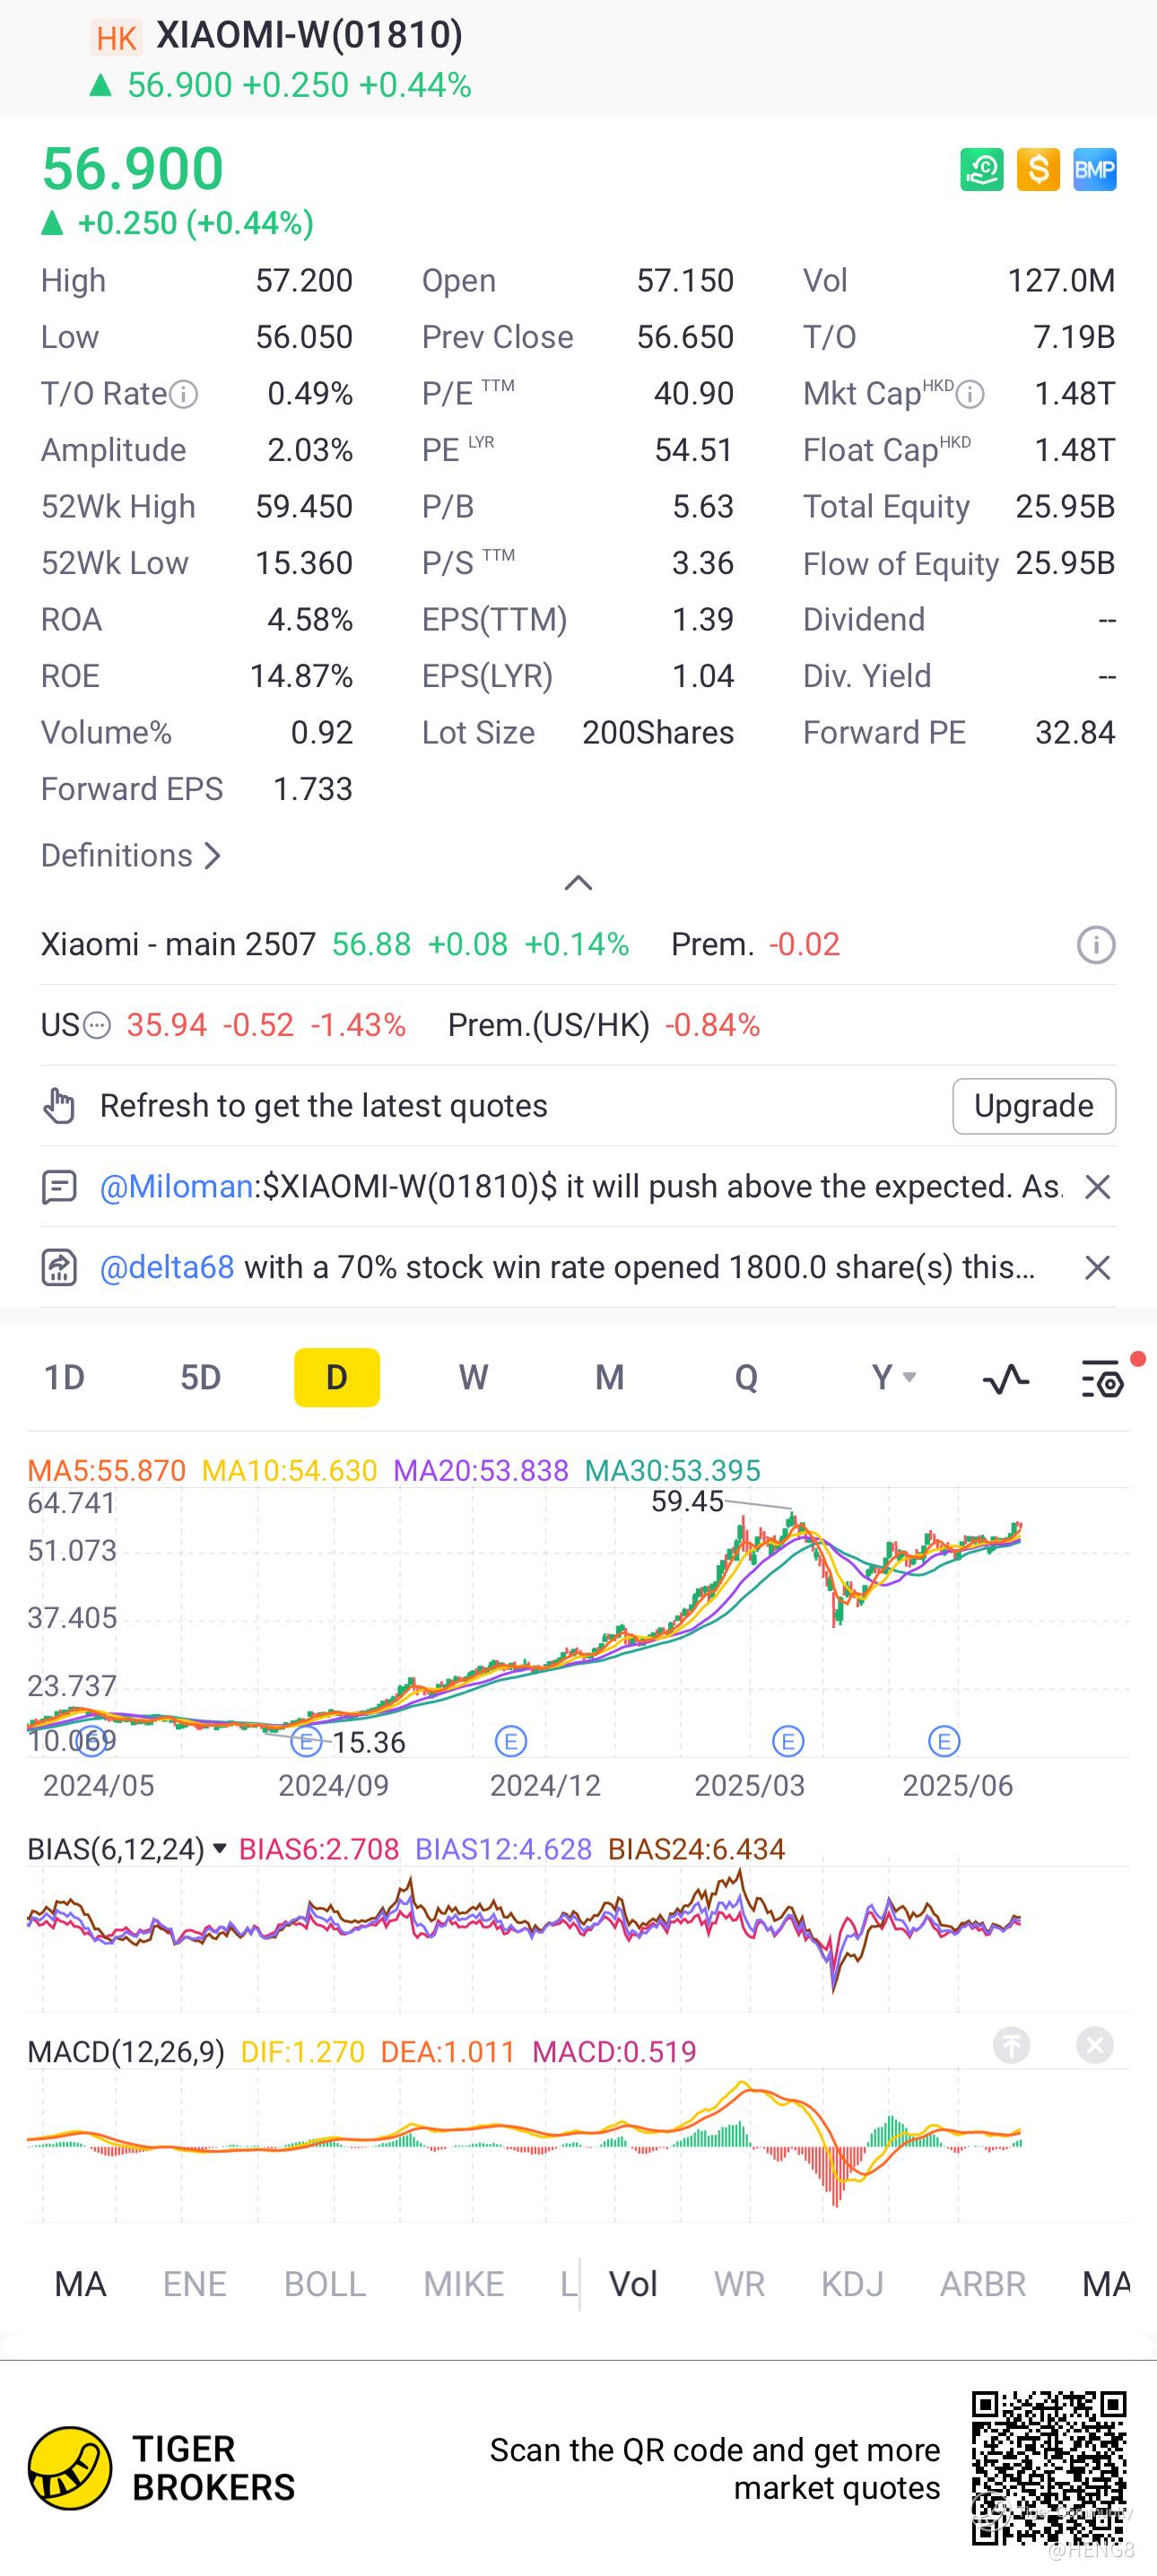Tap the Mkt Cap info icon
Viewport: 1157px width, 2576px height.
(x=970, y=394)
